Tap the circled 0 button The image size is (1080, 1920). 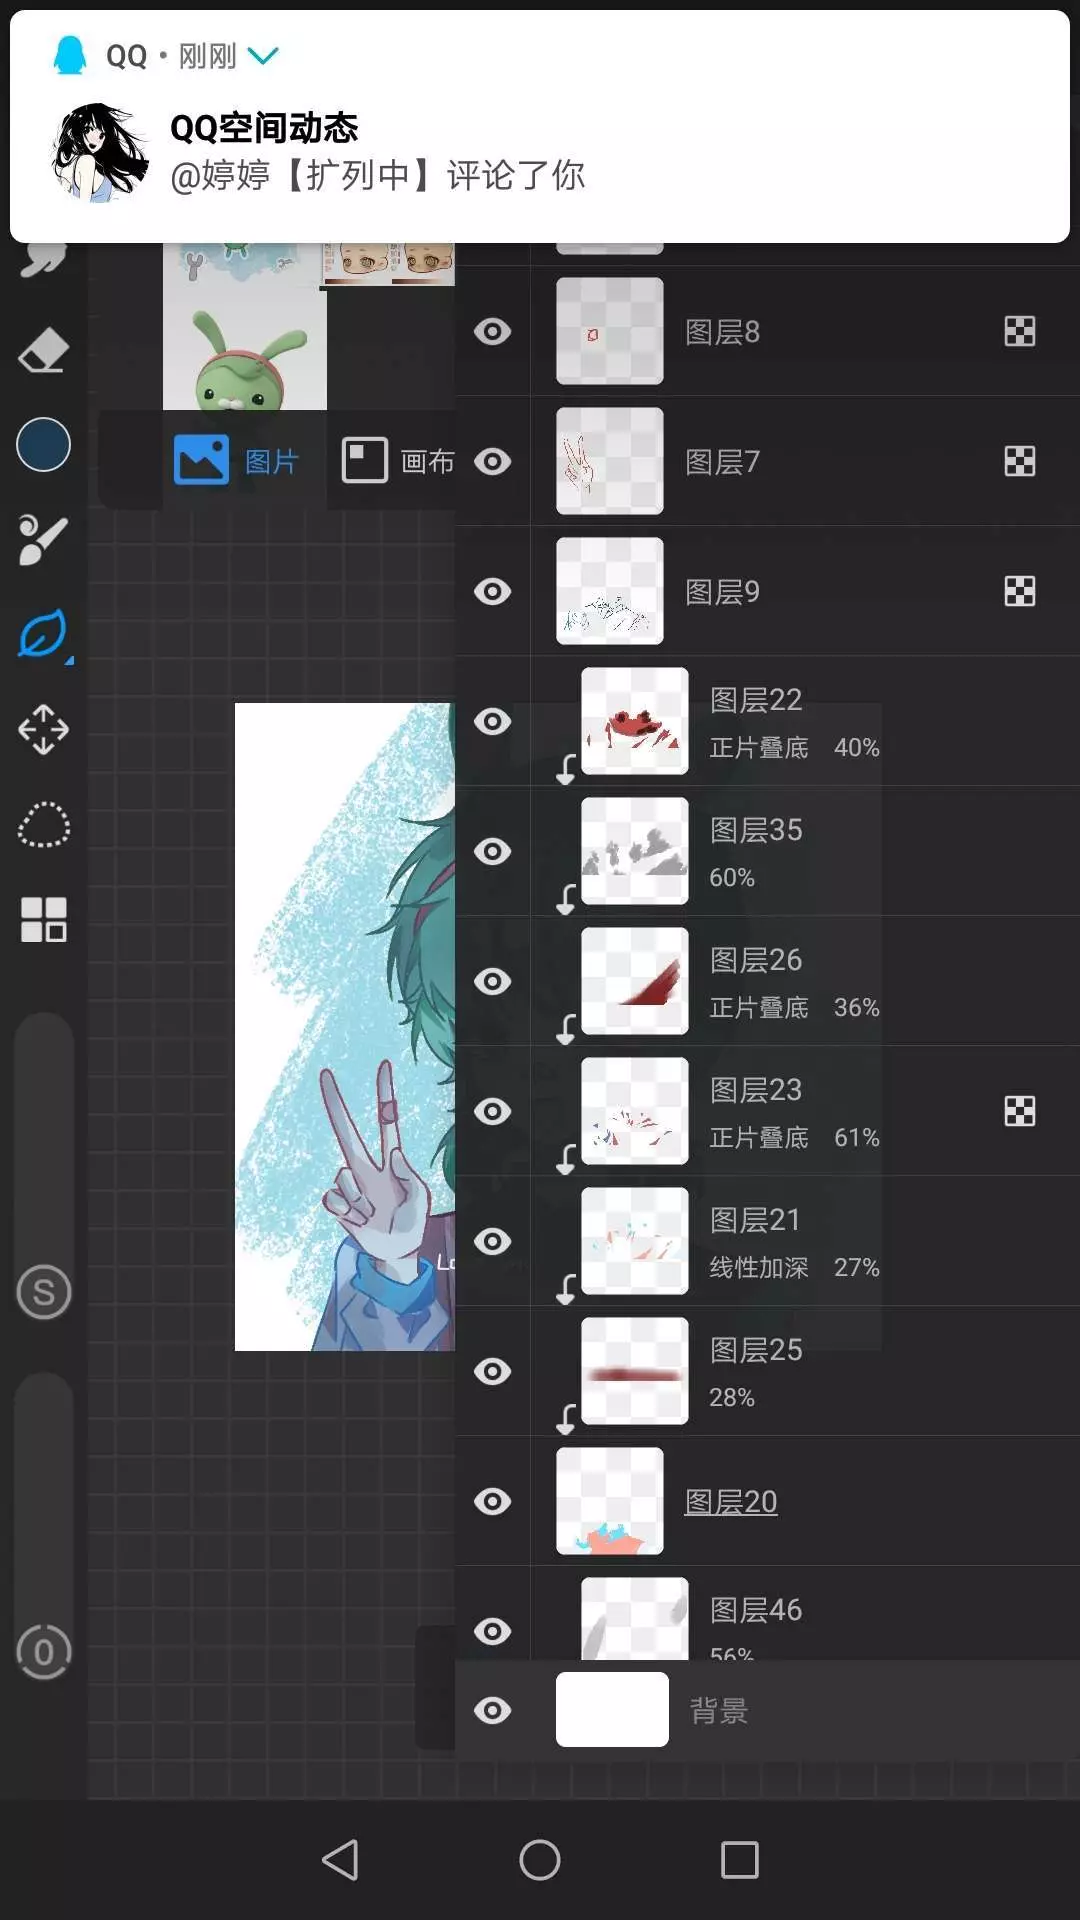tap(43, 1652)
